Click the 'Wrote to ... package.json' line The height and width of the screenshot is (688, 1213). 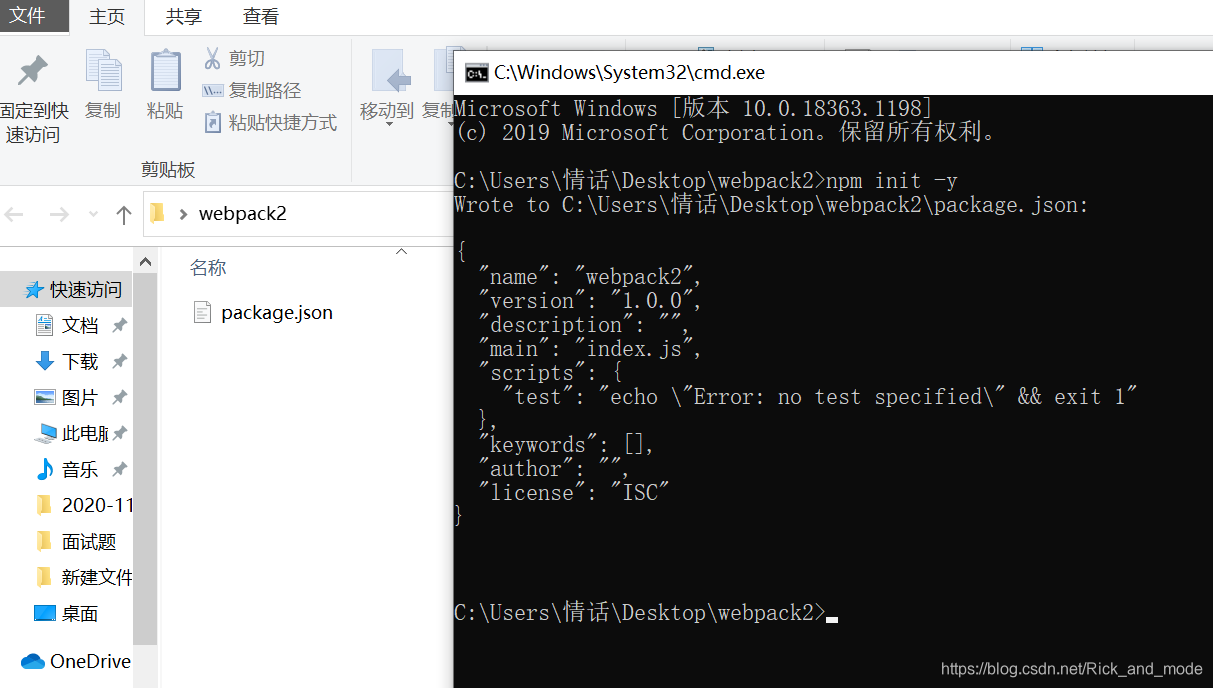[771, 205]
